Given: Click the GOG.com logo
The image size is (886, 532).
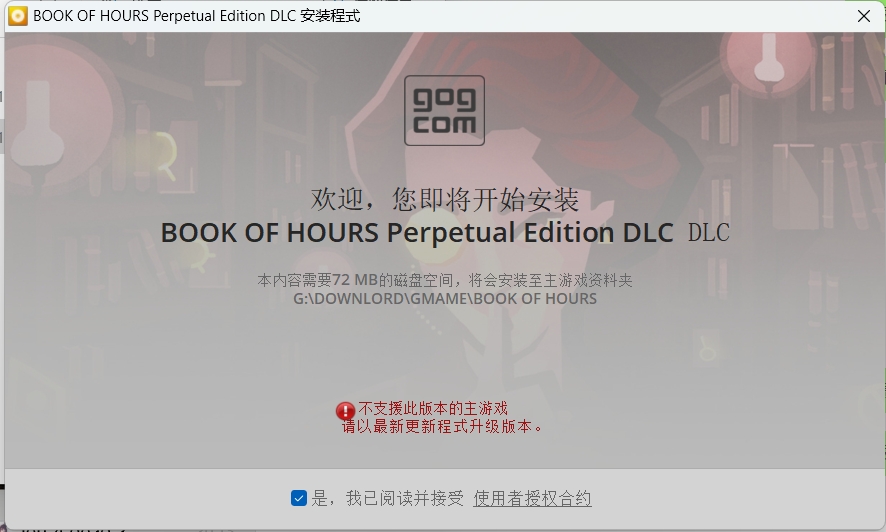Looking at the screenshot, I should click(x=444, y=111).
